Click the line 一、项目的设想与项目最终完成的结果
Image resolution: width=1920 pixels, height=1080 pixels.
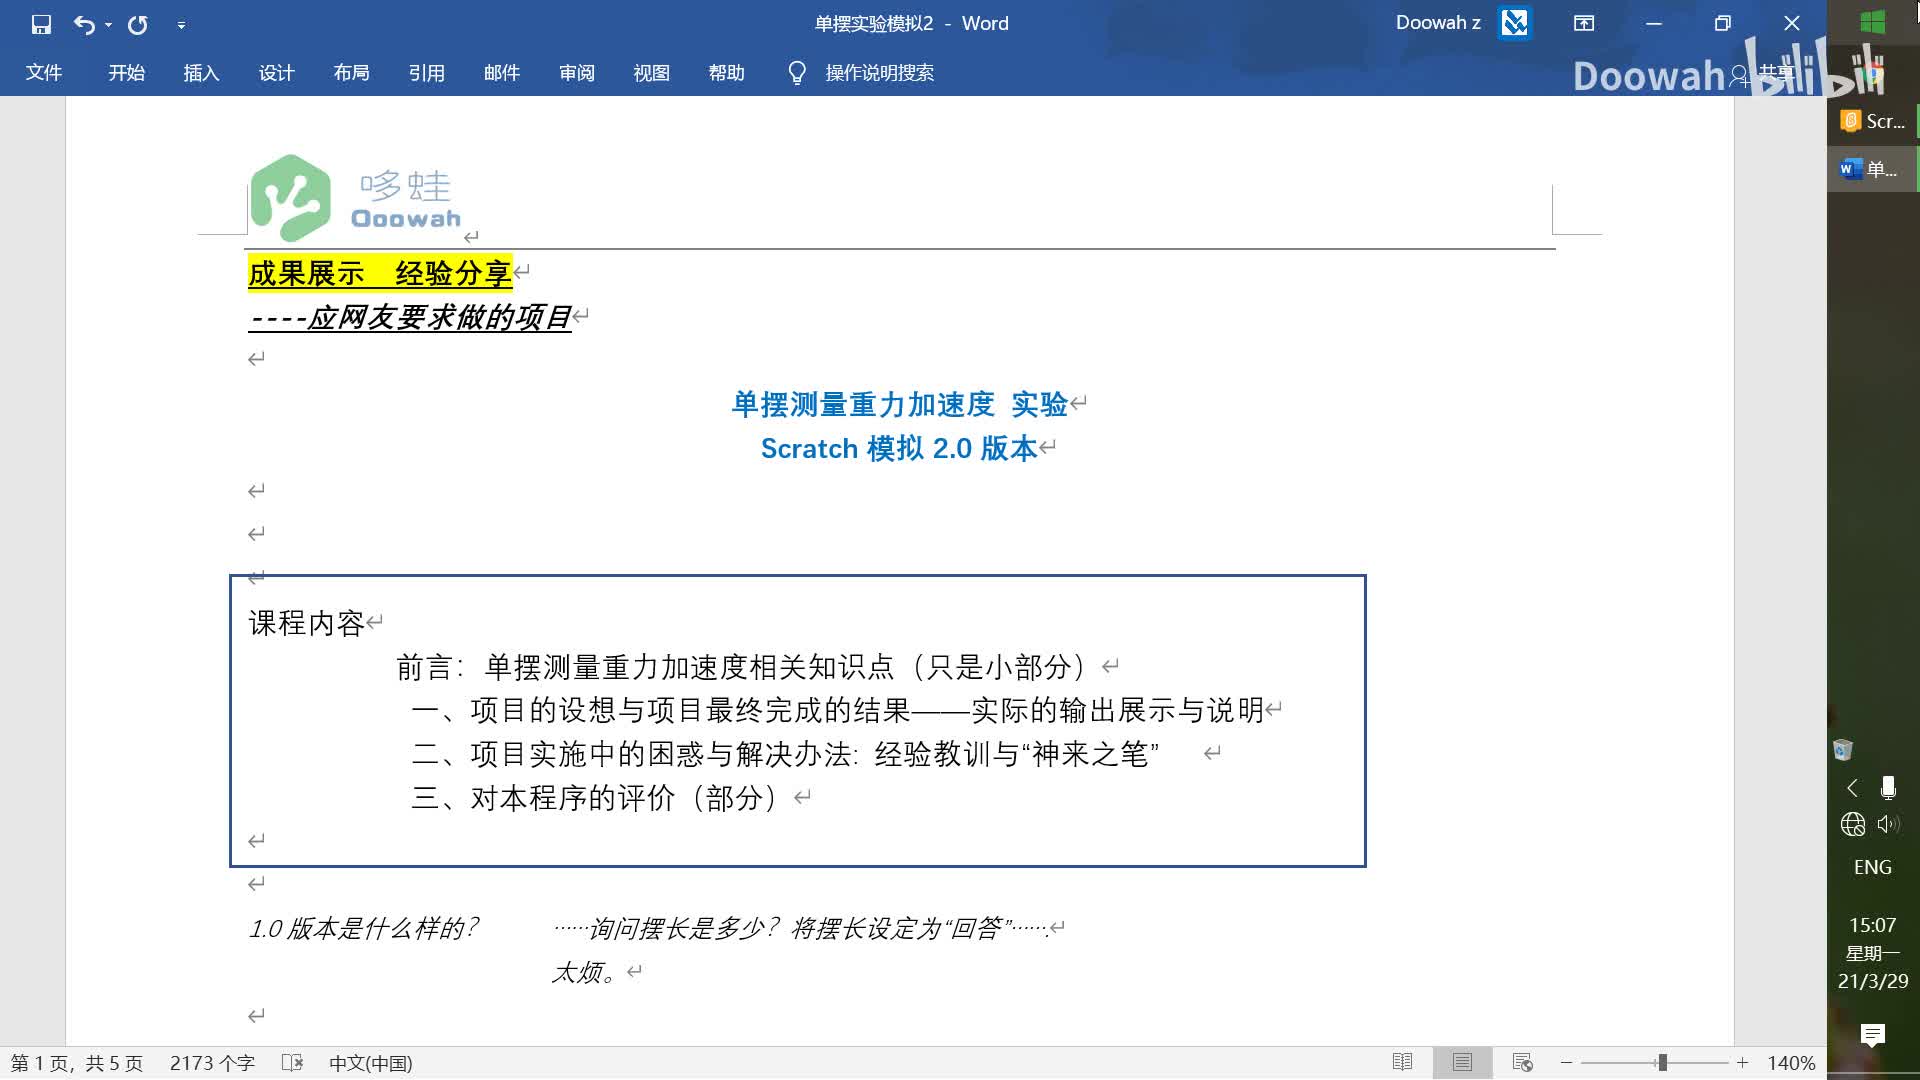point(838,710)
